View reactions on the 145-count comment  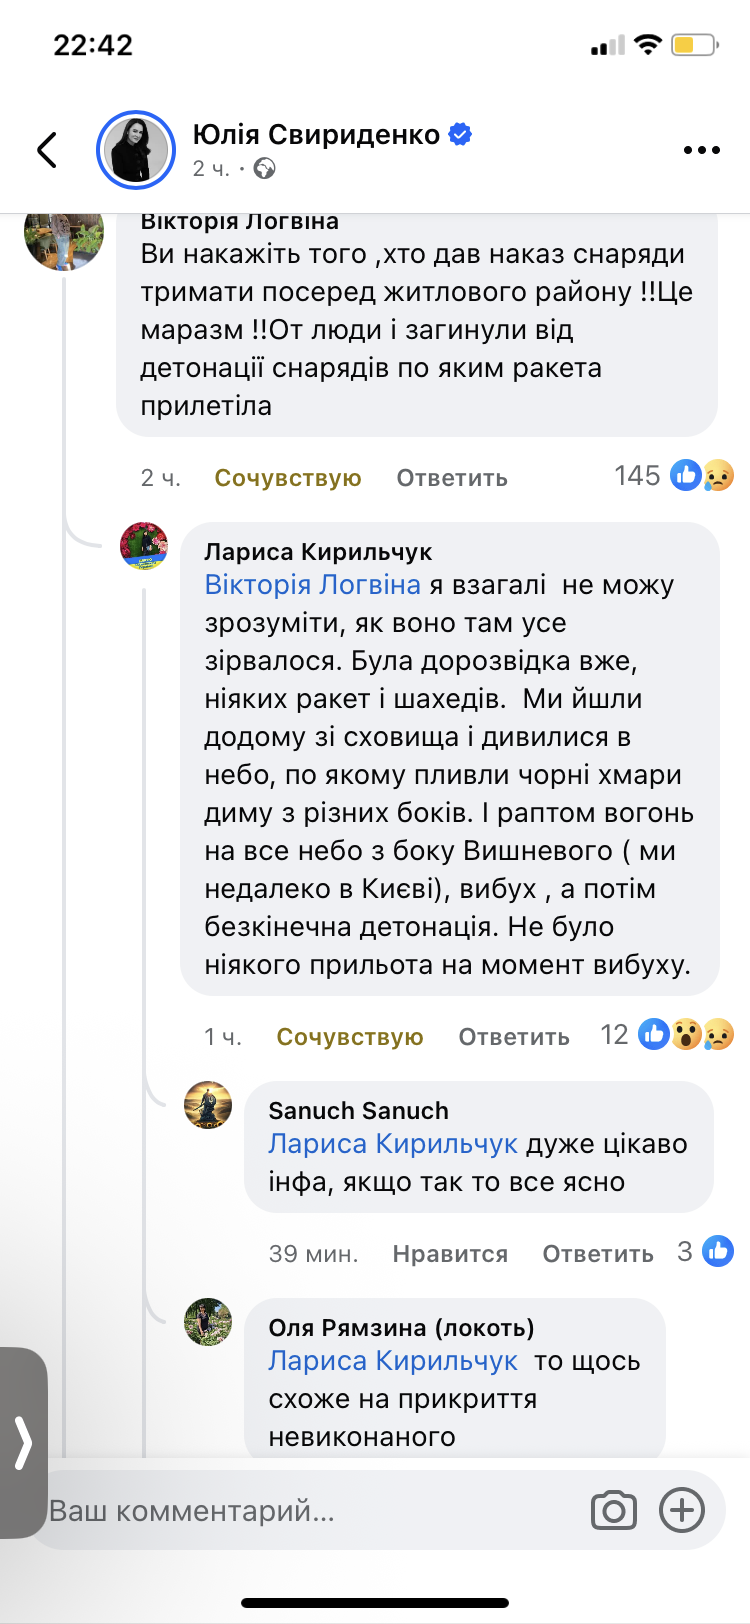[674, 475]
